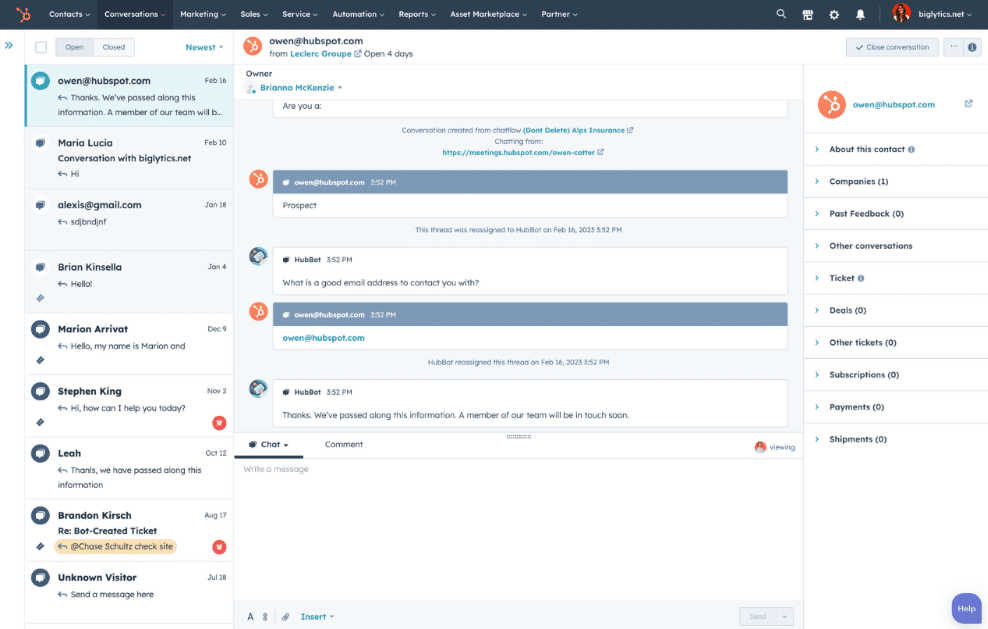This screenshot has height=629, width=988.
Task: Open the Insert dropdown
Action: pos(317,616)
